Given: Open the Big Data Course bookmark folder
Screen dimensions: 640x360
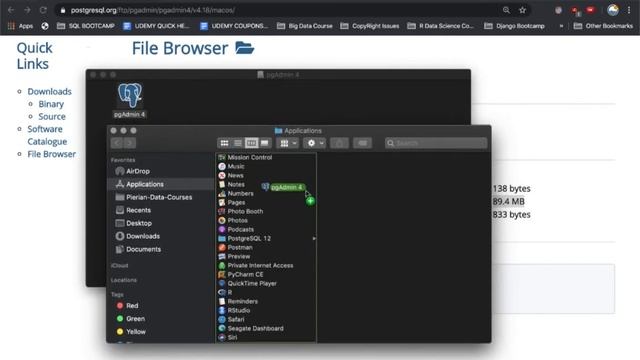Looking at the screenshot, I should click(x=304, y=26).
